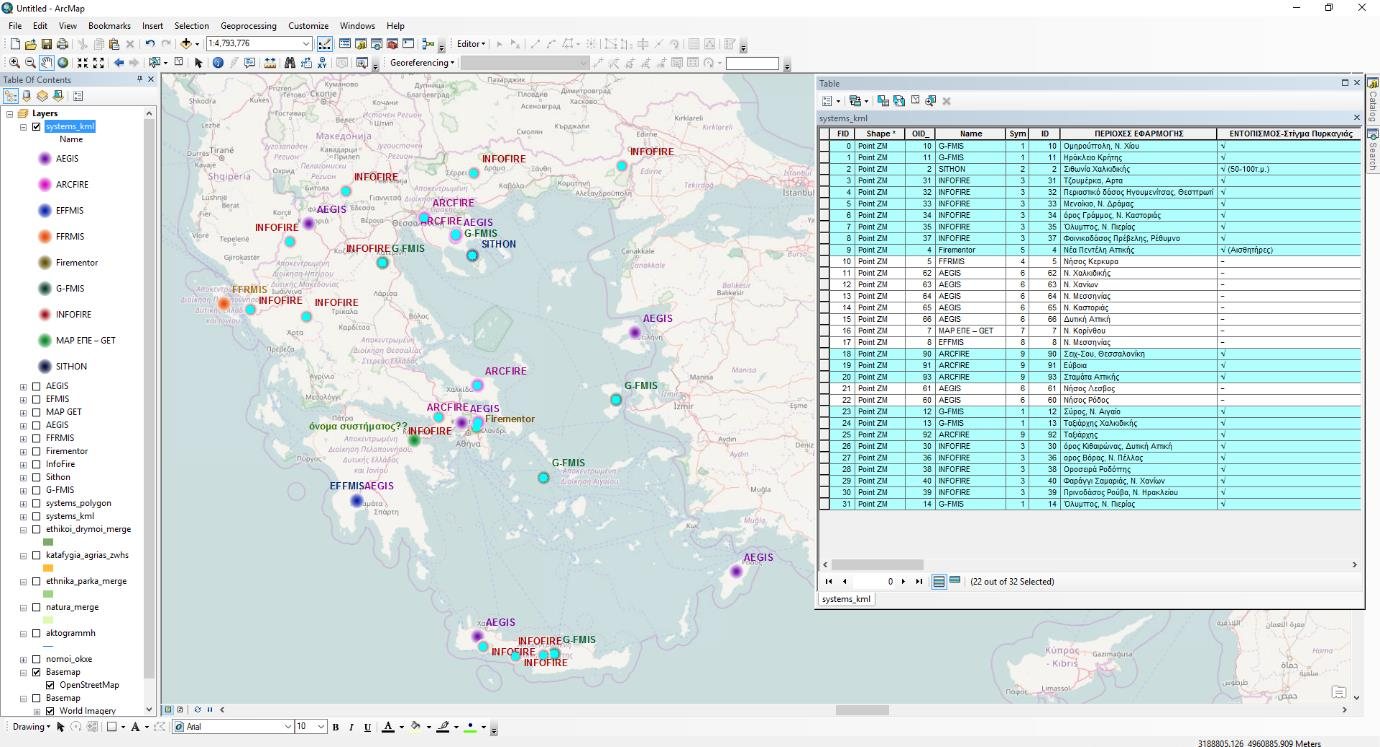The width and height of the screenshot is (1380, 747).
Task: Open the map scale dropdown
Action: [306, 44]
